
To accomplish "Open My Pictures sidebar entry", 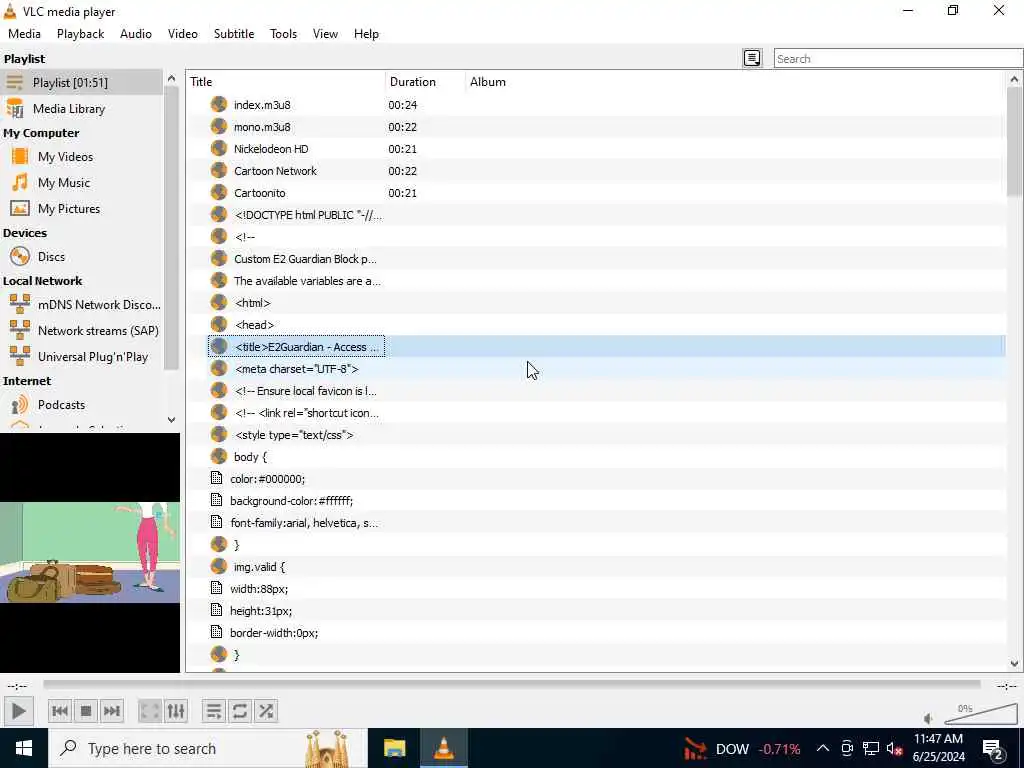I will 81,209.
